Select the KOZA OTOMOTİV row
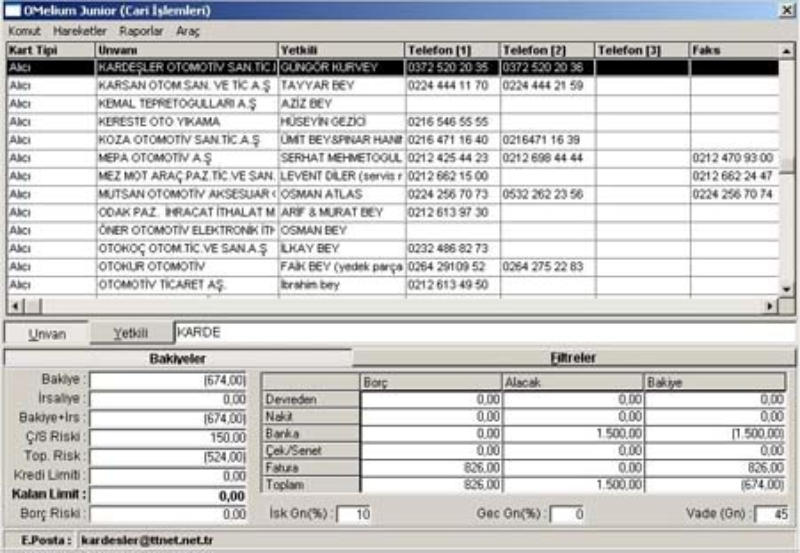The height and width of the screenshot is (553, 800). click(393, 140)
